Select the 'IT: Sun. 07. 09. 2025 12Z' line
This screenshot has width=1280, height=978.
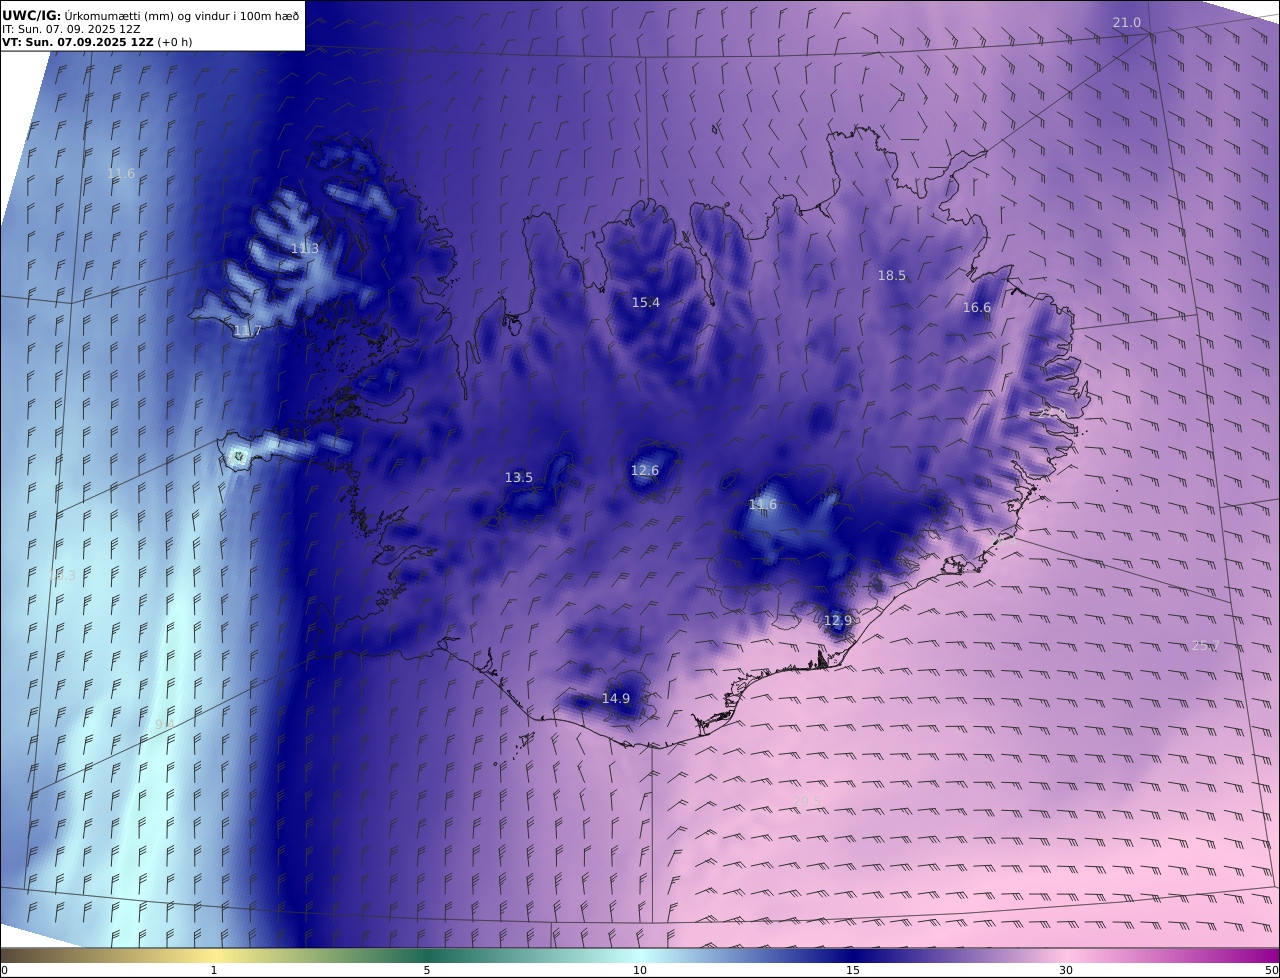(x=71, y=29)
